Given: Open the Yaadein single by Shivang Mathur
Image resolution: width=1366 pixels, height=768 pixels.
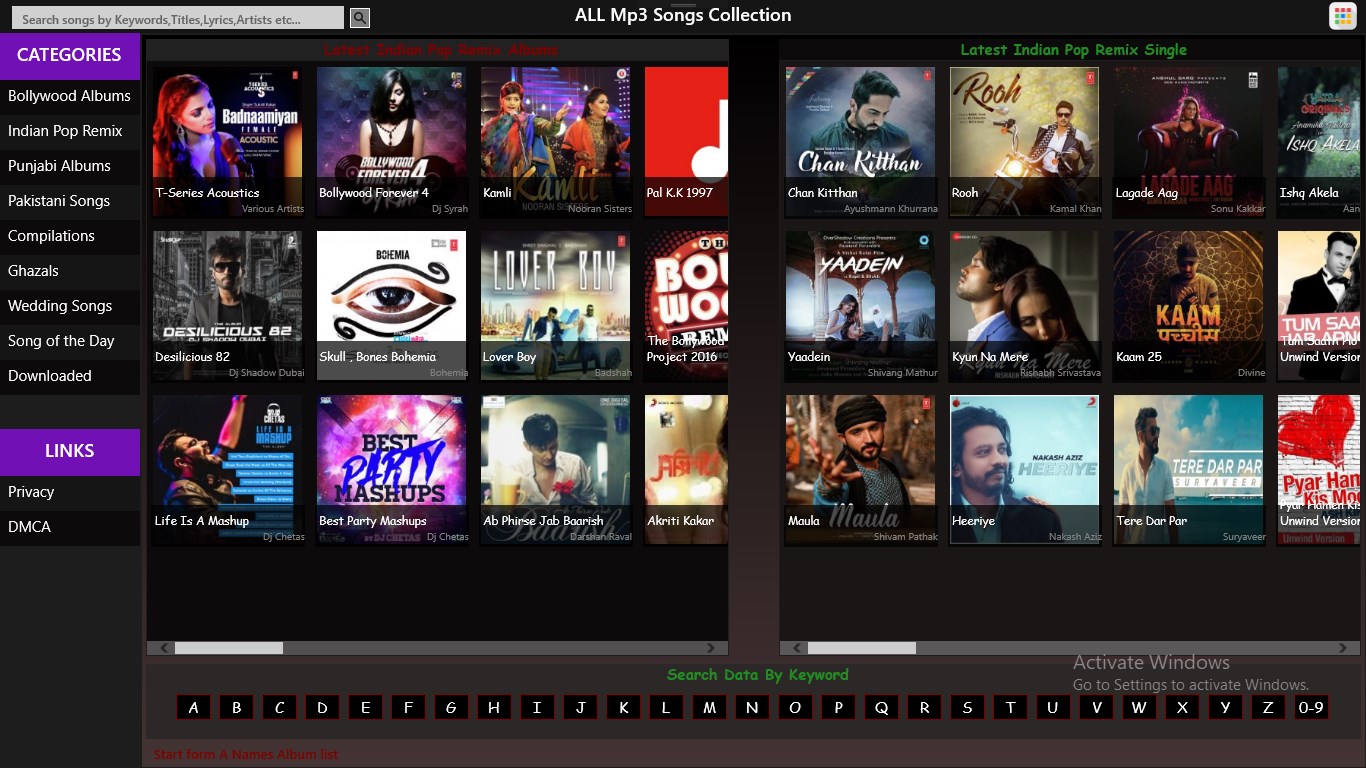Looking at the screenshot, I should (x=860, y=306).
